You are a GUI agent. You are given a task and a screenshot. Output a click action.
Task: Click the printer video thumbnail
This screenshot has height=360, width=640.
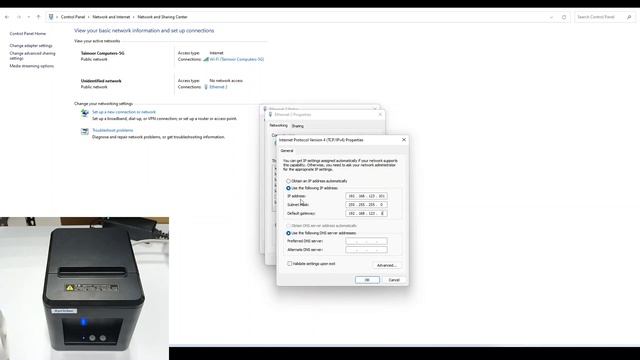click(84, 289)
